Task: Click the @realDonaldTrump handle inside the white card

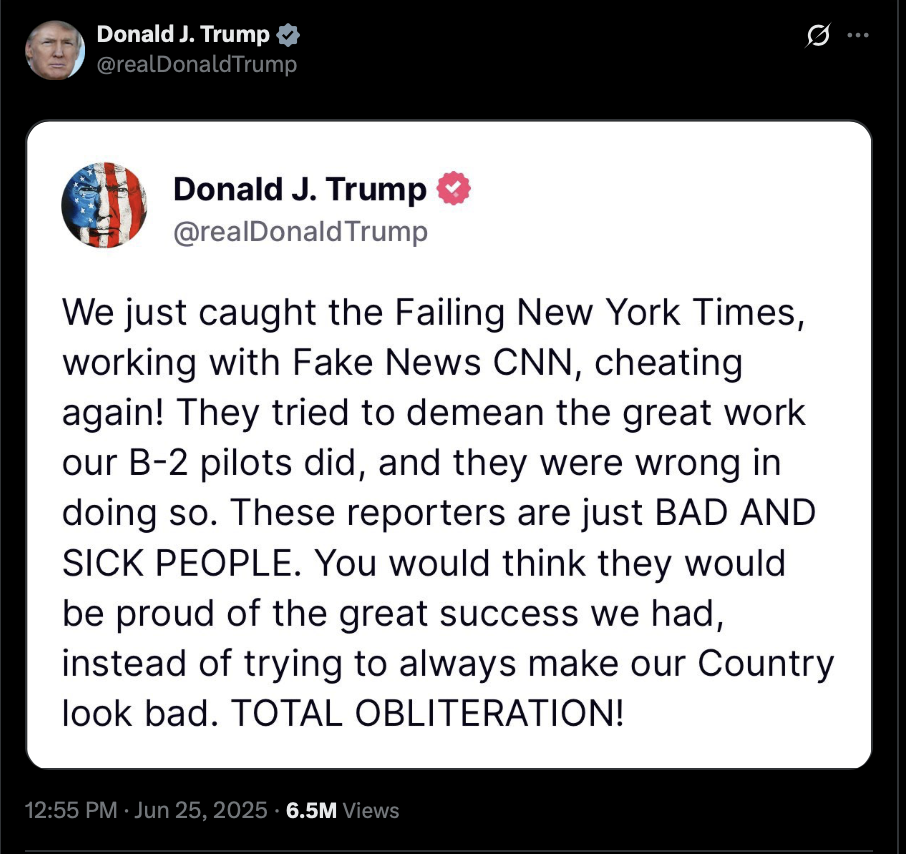Action: (x=300, y=232)
